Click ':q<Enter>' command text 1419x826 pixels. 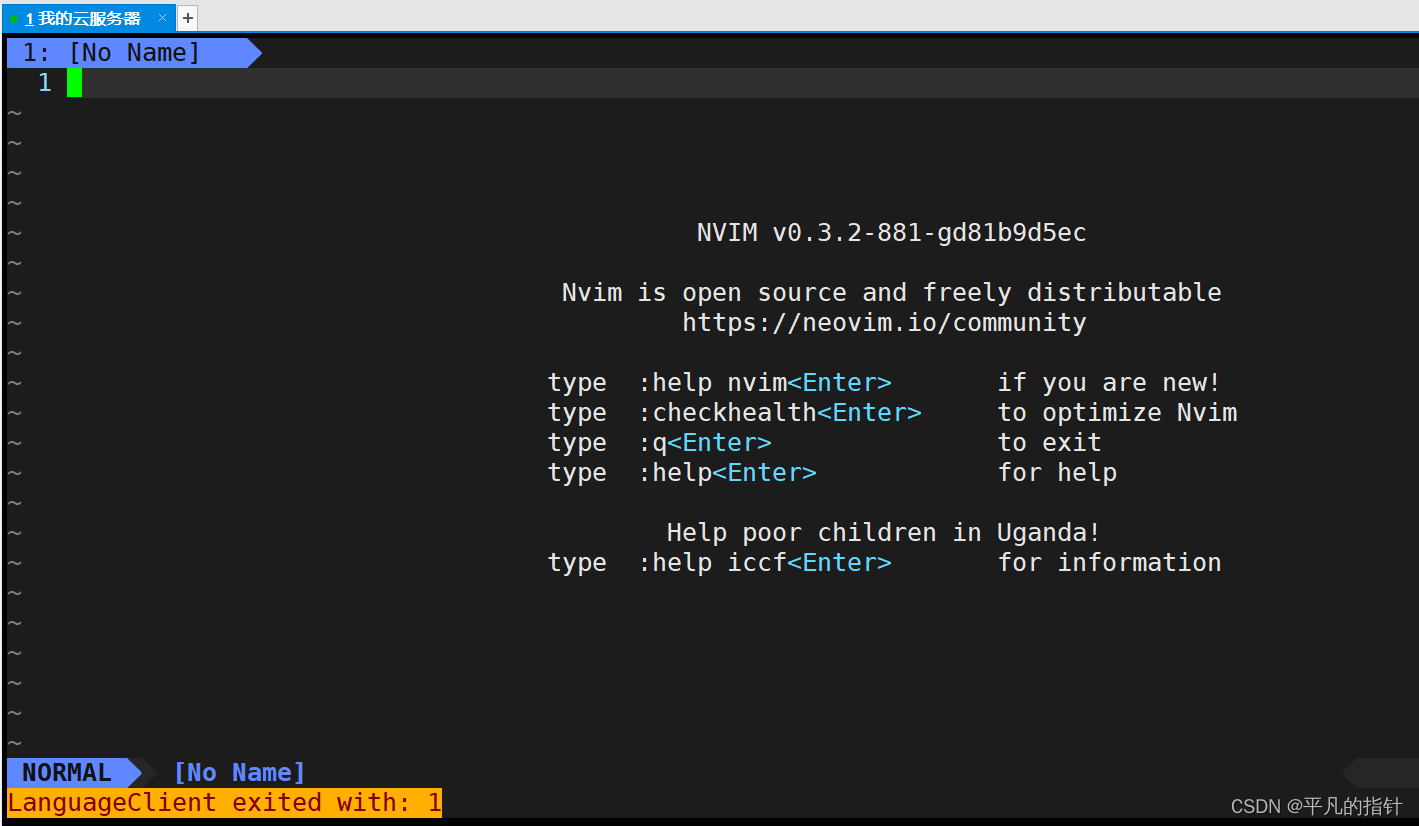(705, 443)
